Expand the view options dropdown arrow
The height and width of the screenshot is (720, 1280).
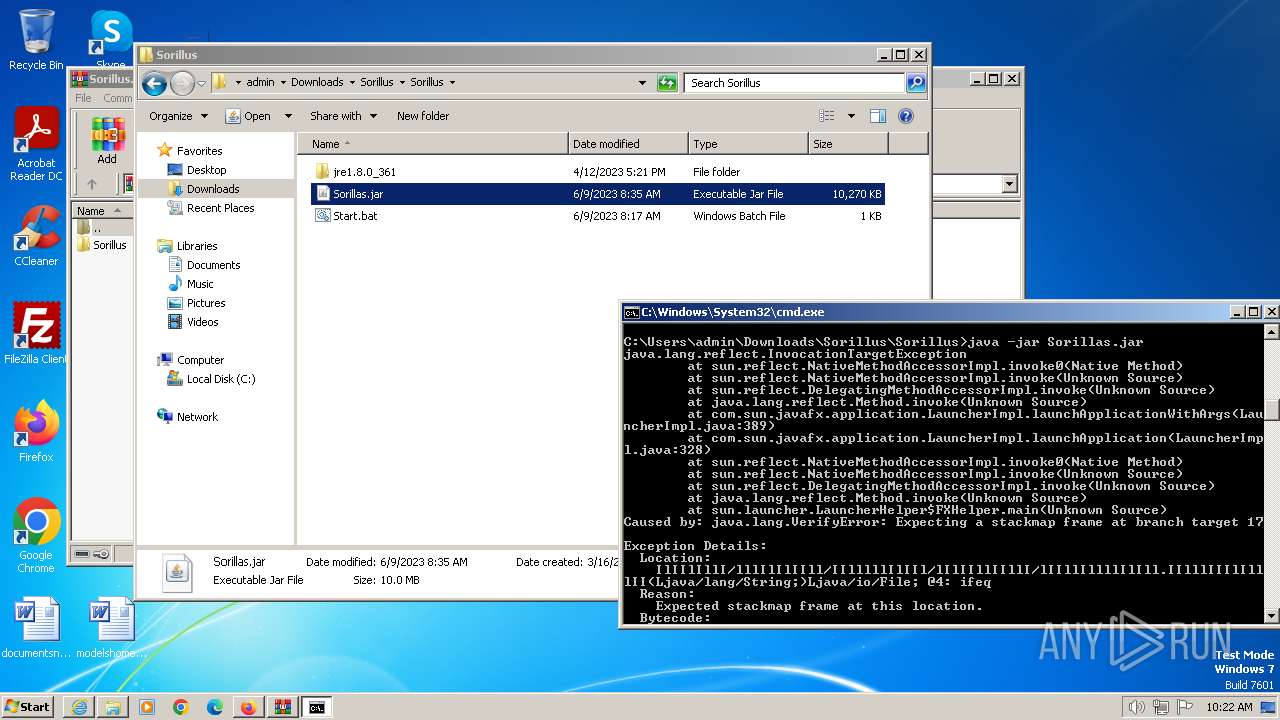tap(851, 116)
